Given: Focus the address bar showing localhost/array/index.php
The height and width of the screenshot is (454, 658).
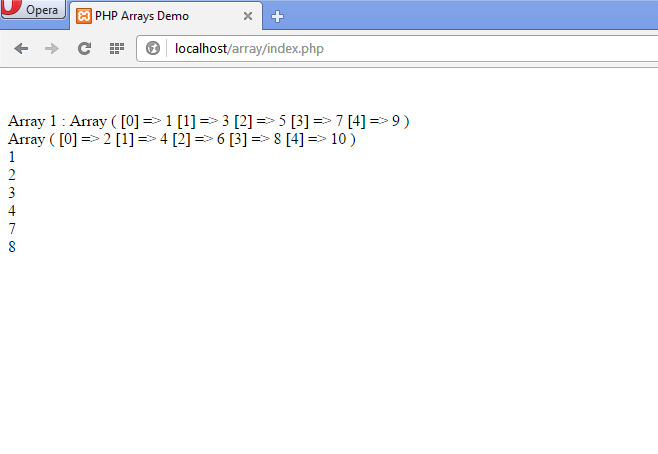Looking at the screenshot, I should (x=397, y=49).
